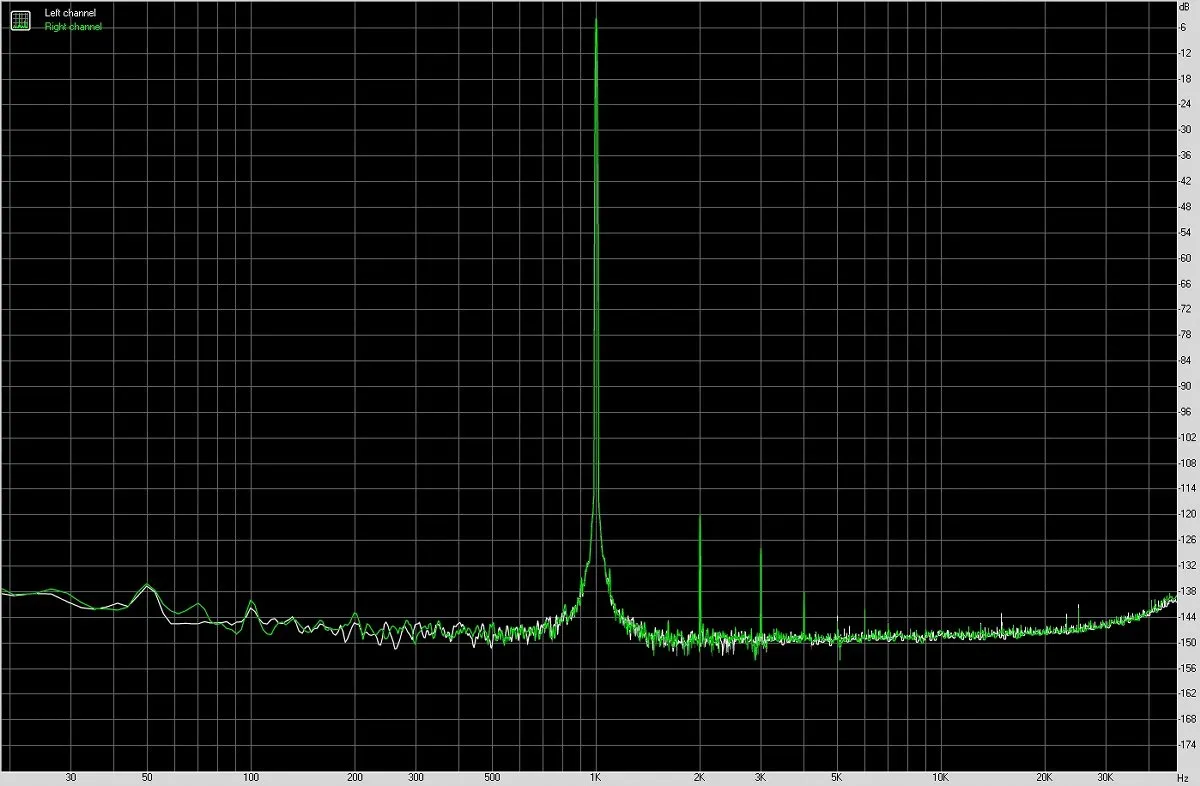The image size is (1200, 786).
Task: Click the top of the 1K fundamental peak
Action: [x=596, y=21]
